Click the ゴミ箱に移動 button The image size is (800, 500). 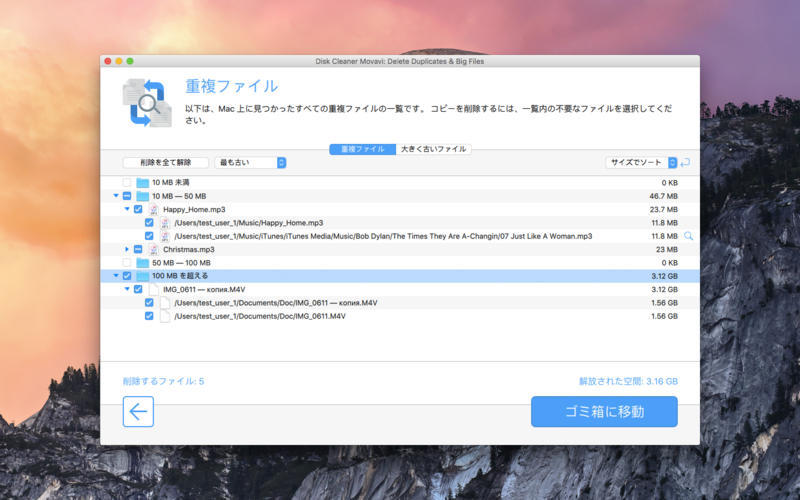click(604, 411)
